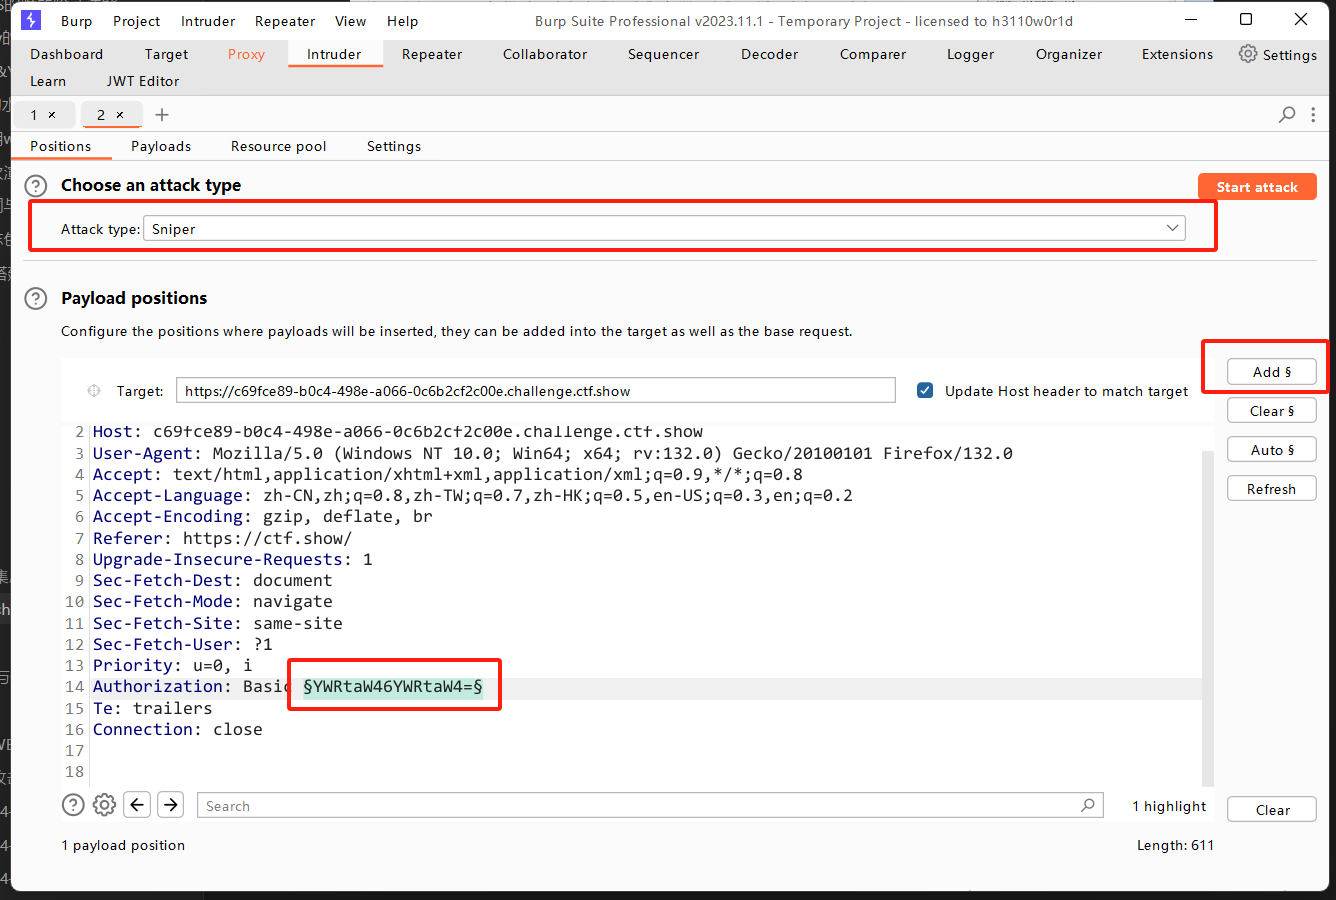Screen dimensions: 1336x900
Task: Switch to the Comparer tab
Action: click(x=872, y=54)
